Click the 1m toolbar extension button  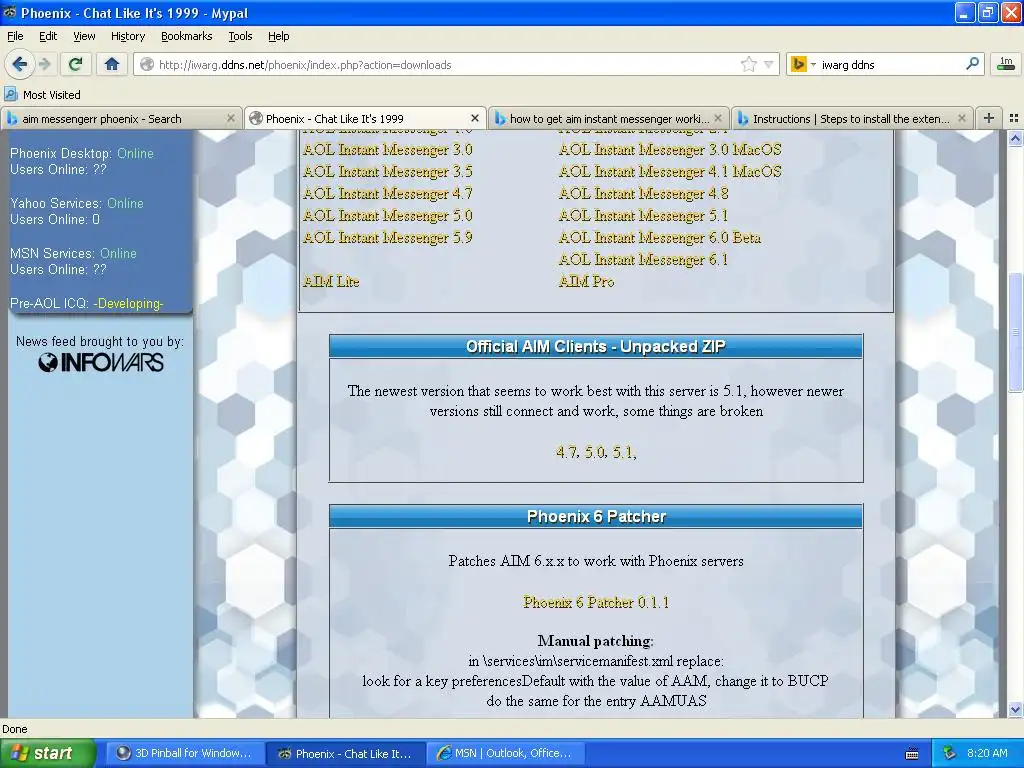1006,64
